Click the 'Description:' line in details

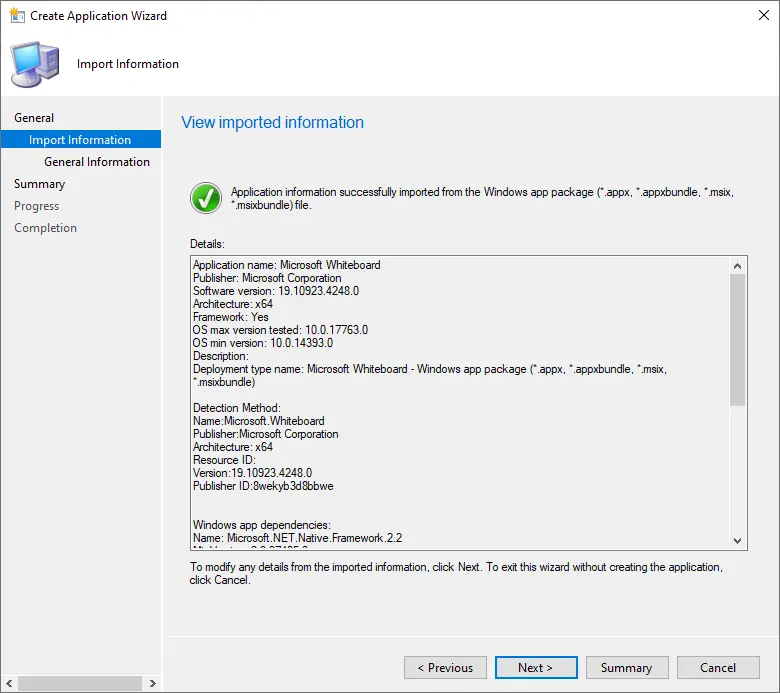tap(221, 356)
